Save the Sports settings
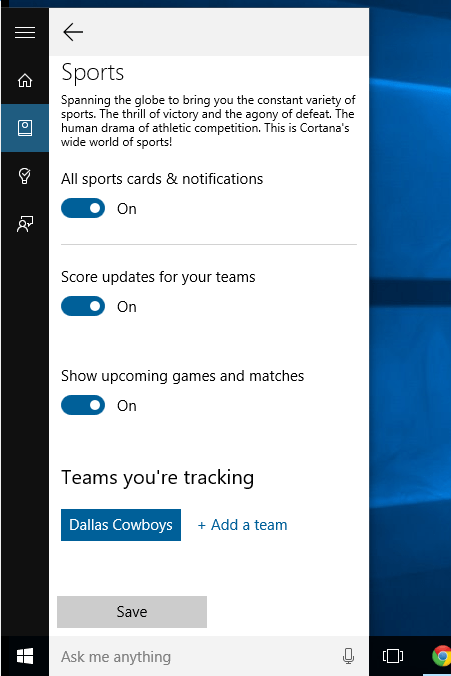This screenshot has width=451, height=676. [132, 612]
